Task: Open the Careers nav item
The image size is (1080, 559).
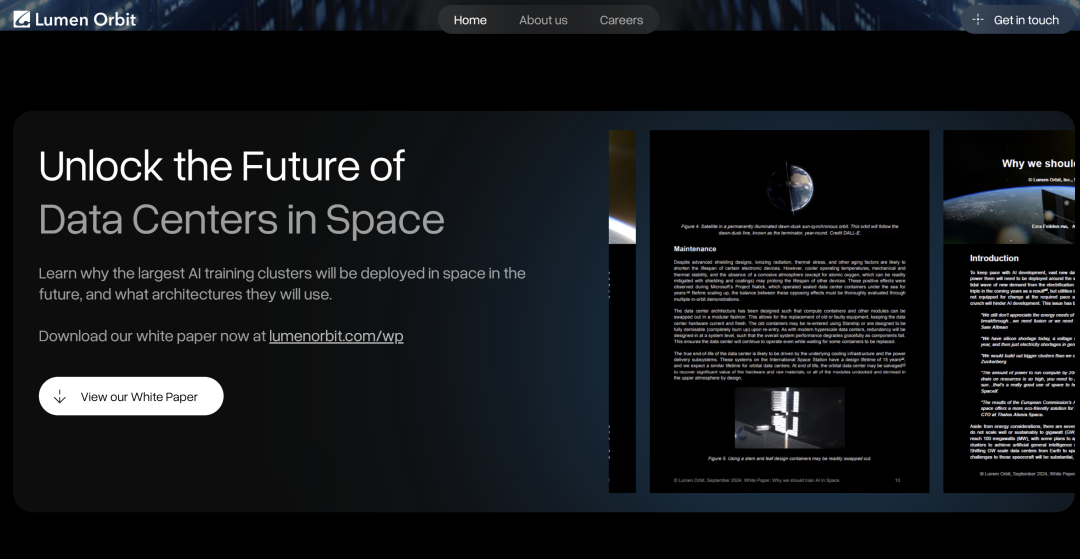Action: (x=621, y=20)
